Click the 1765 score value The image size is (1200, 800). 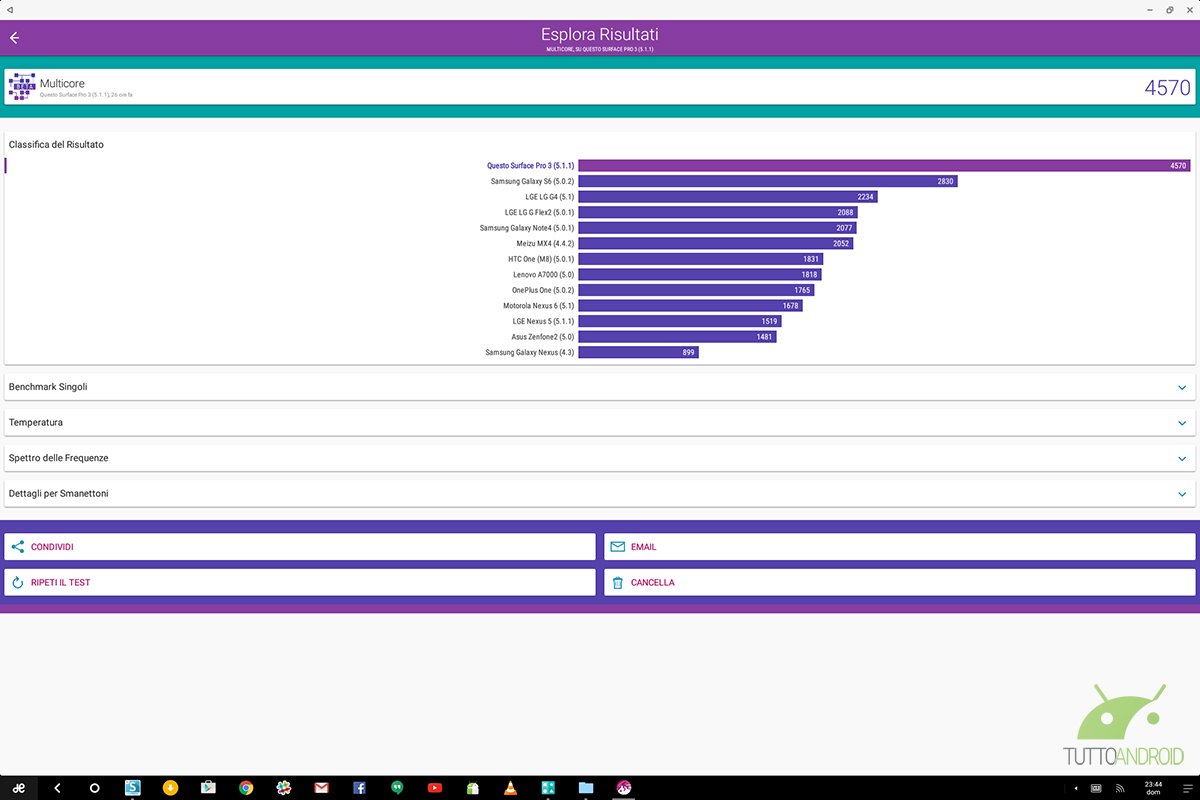pyautogui.click(x=802, y=290)
